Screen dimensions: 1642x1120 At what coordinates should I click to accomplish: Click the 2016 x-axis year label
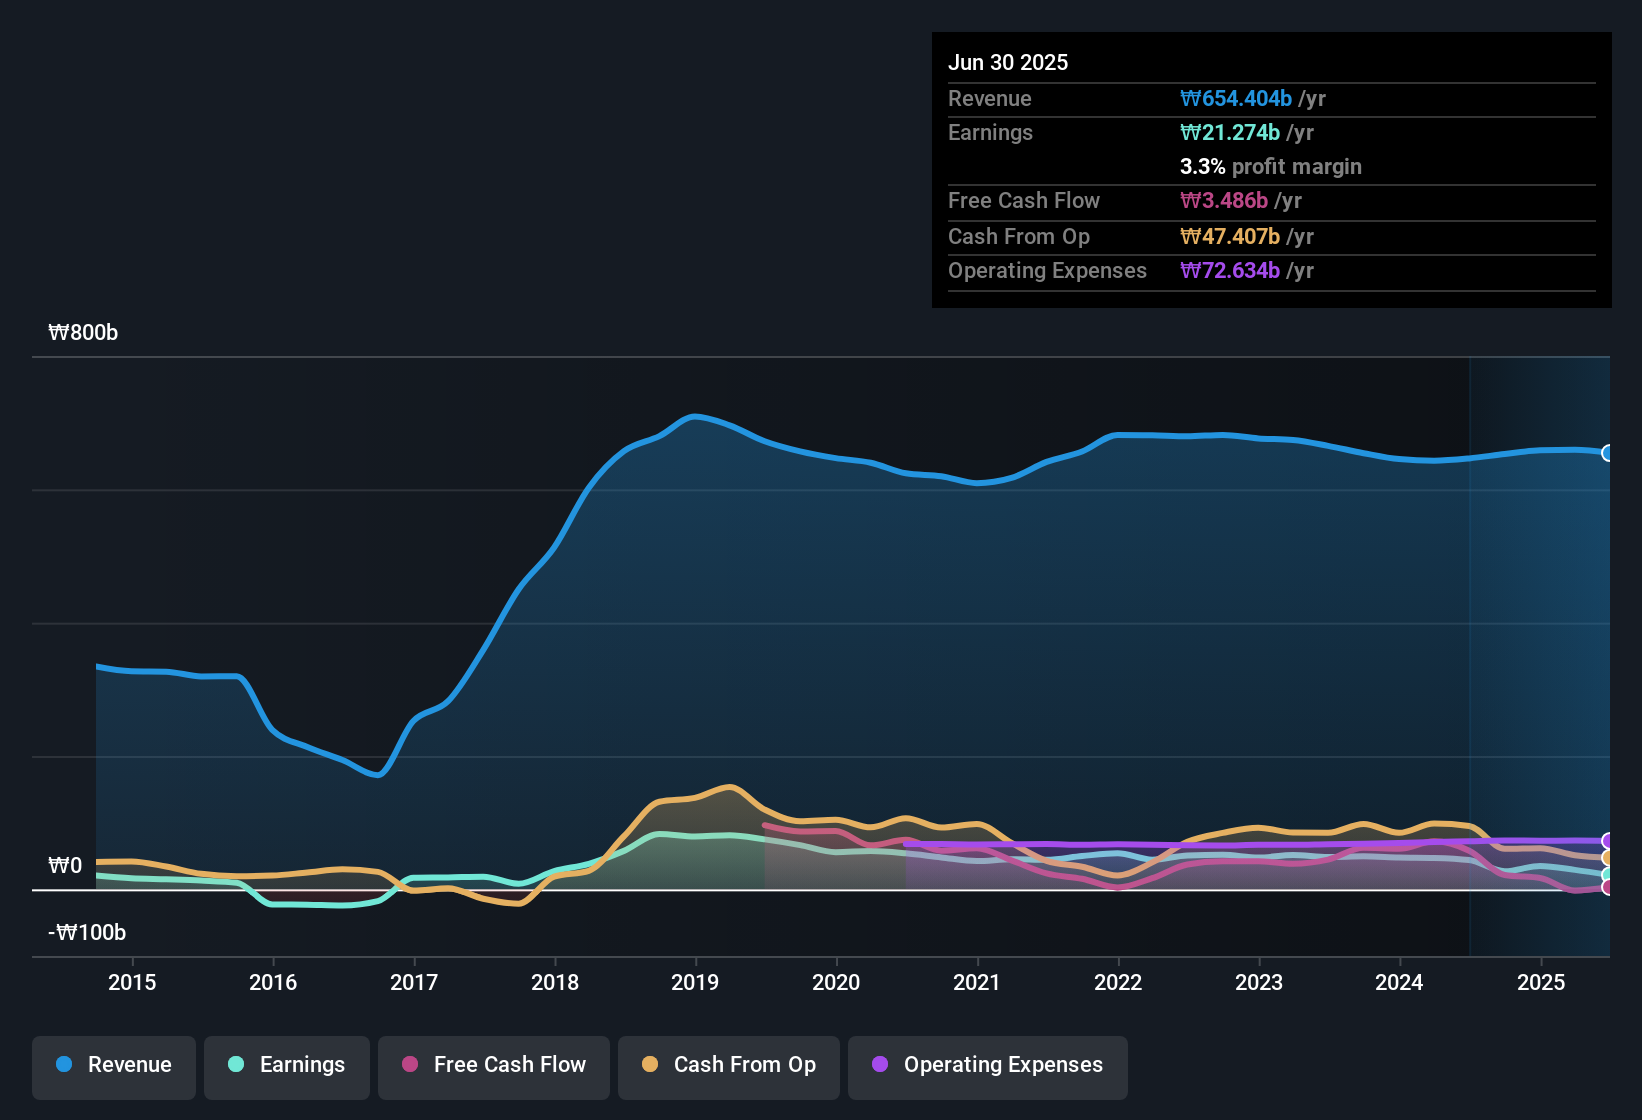pyautogui.click(x=273, y=982)
